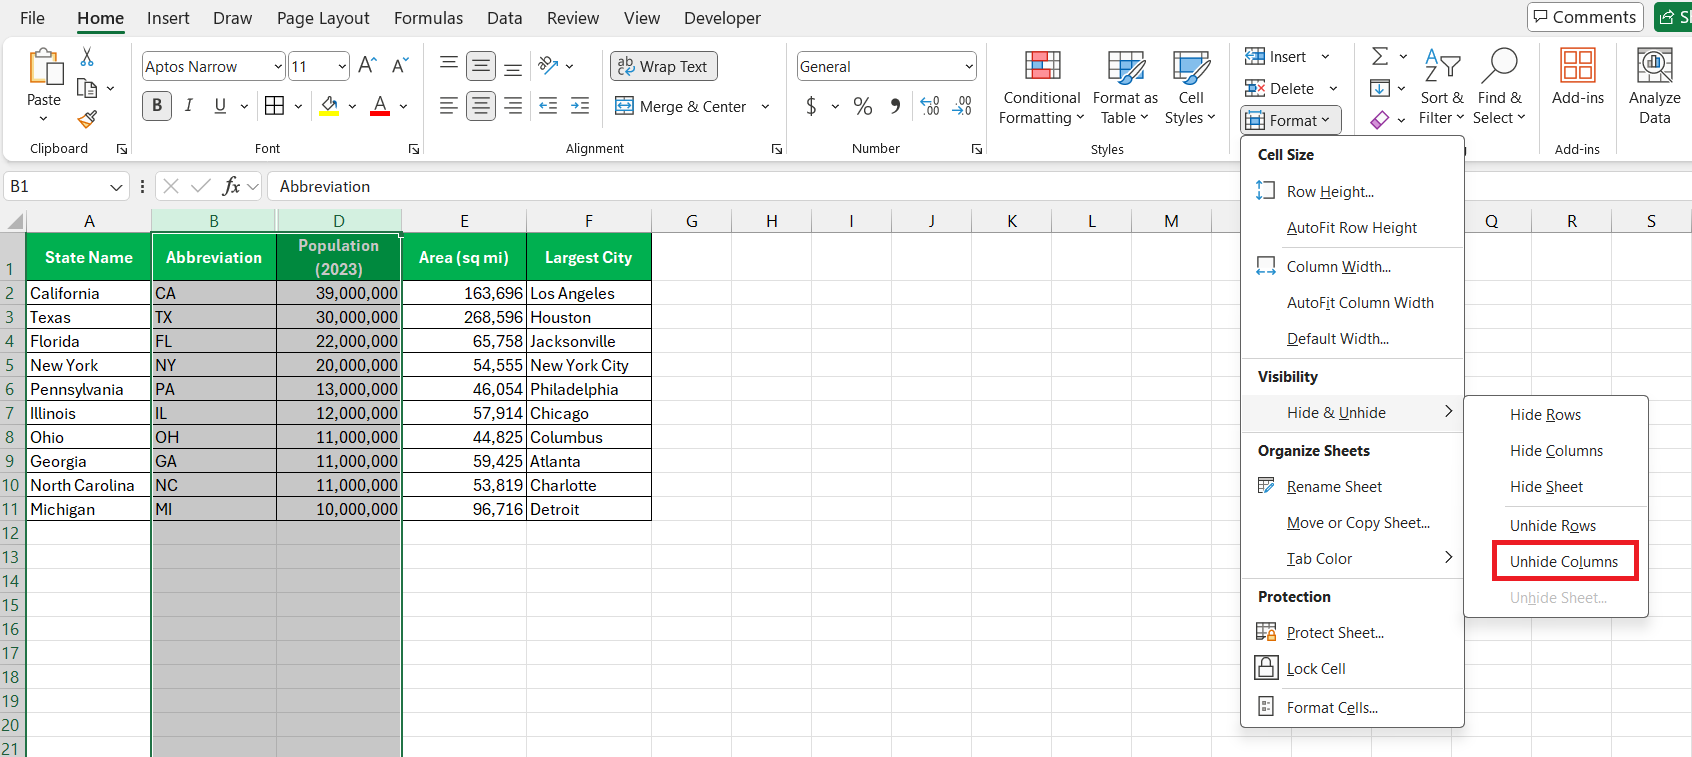Viewport: 1692px width, 757px height.
Task: Open Cell Styles gallery
Action: 1190,88
